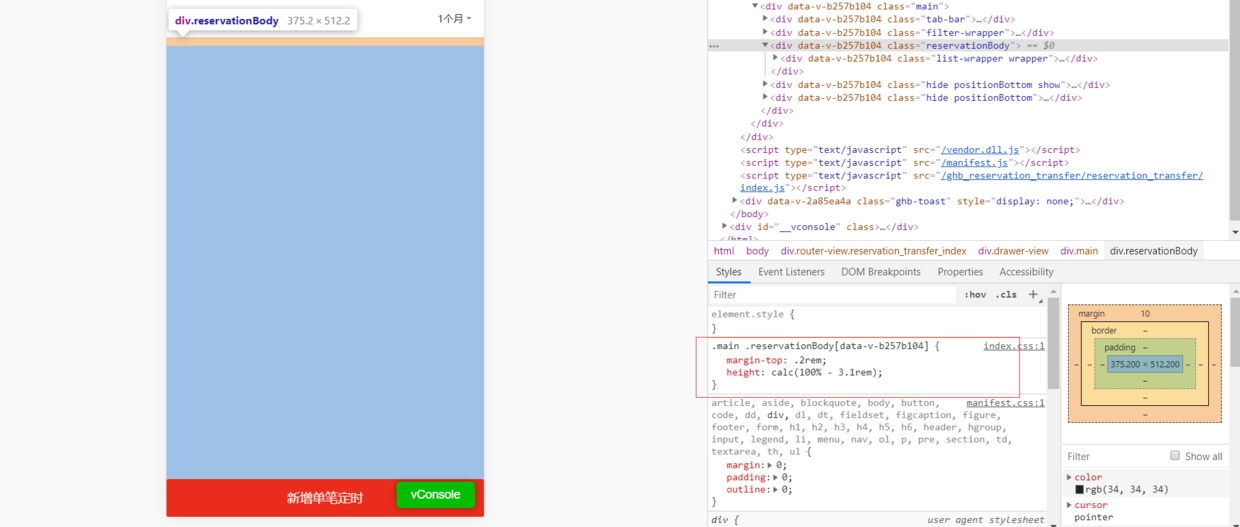Click the rgb(34, 34, 34) color swatch

click(x=1080, y=490)
